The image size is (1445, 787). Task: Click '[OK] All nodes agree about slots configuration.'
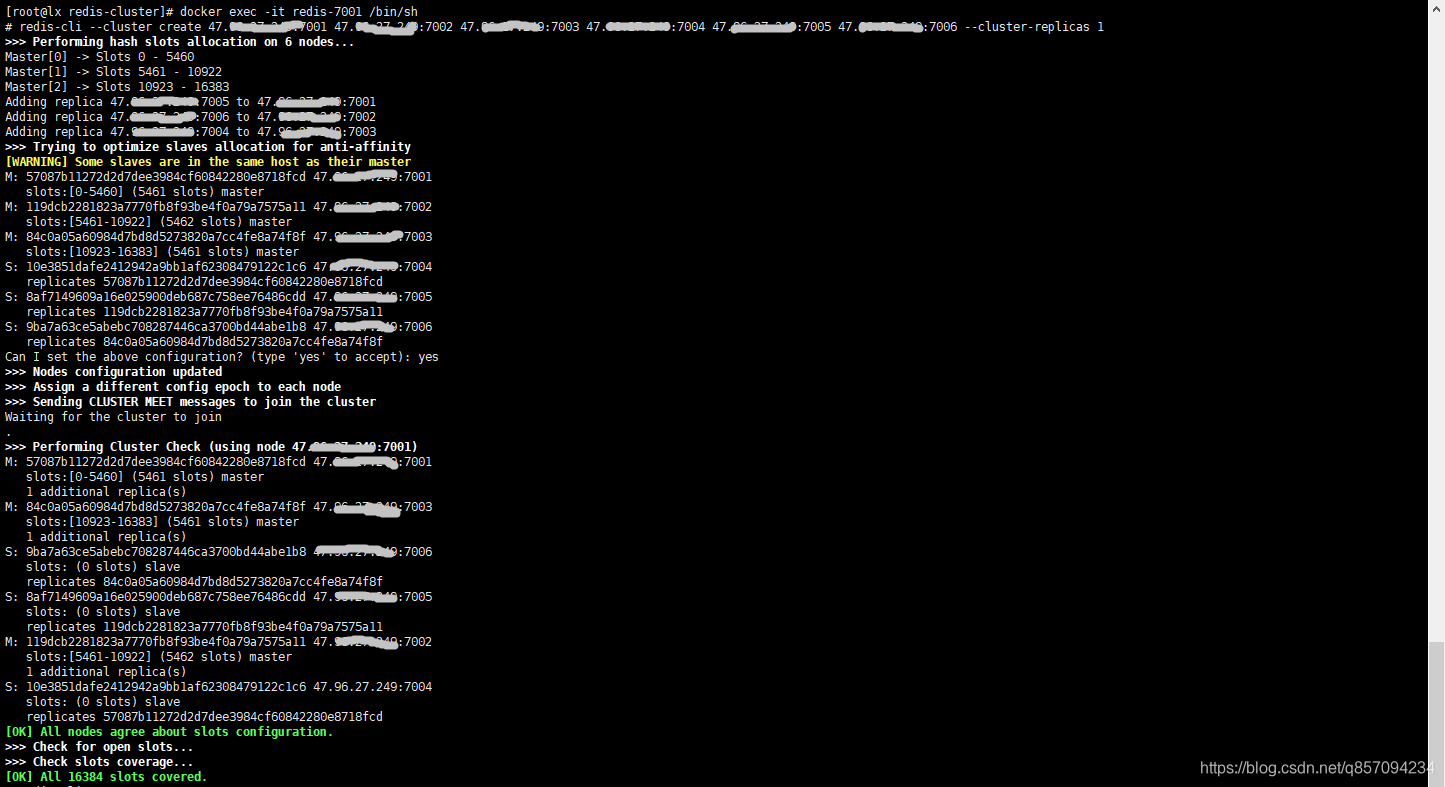pos(169,731)
